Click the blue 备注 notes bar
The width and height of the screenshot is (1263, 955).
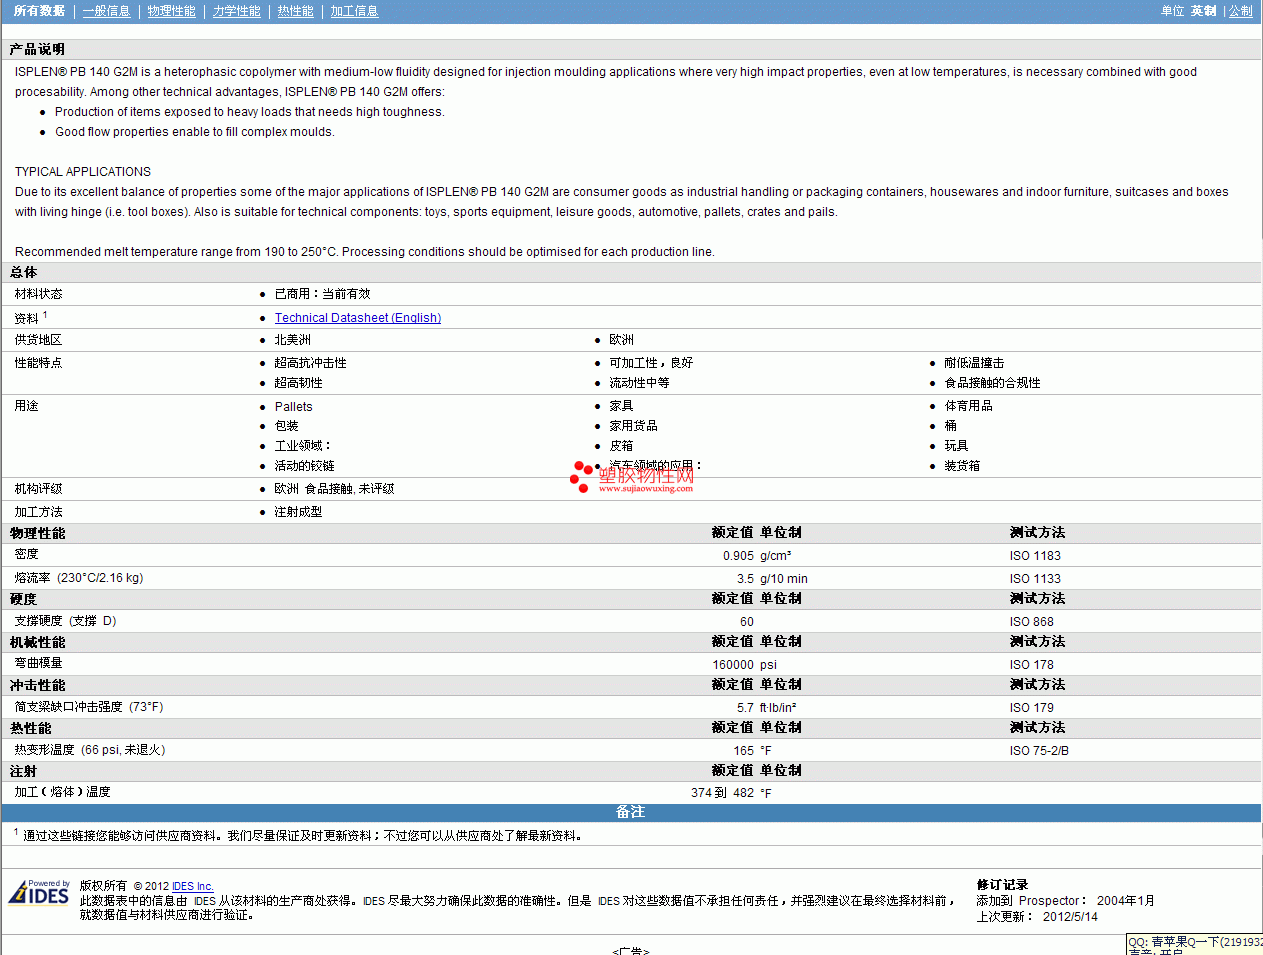pos(630,812)
